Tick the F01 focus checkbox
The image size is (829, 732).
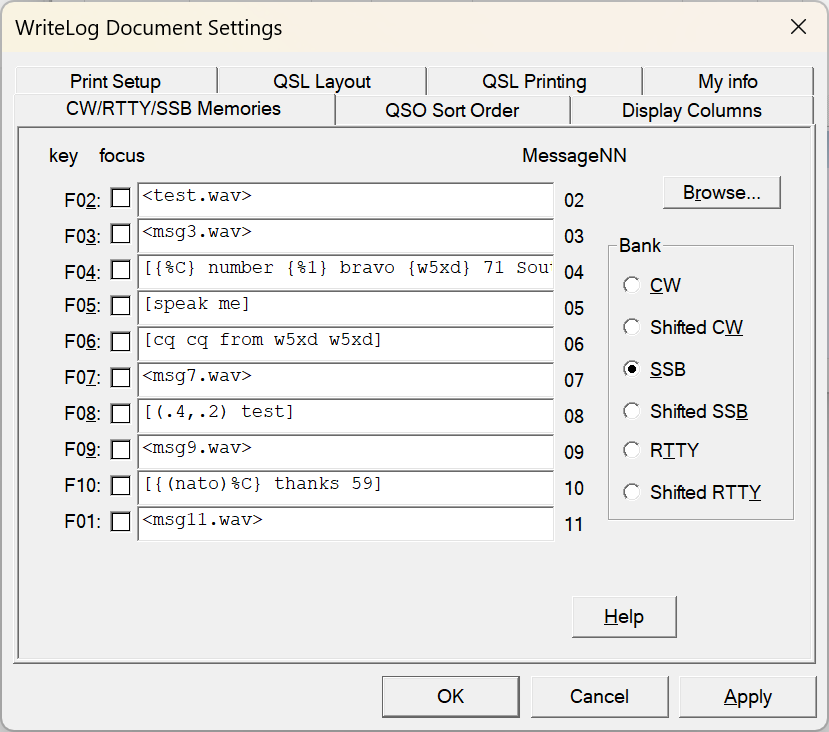[121, 522]
